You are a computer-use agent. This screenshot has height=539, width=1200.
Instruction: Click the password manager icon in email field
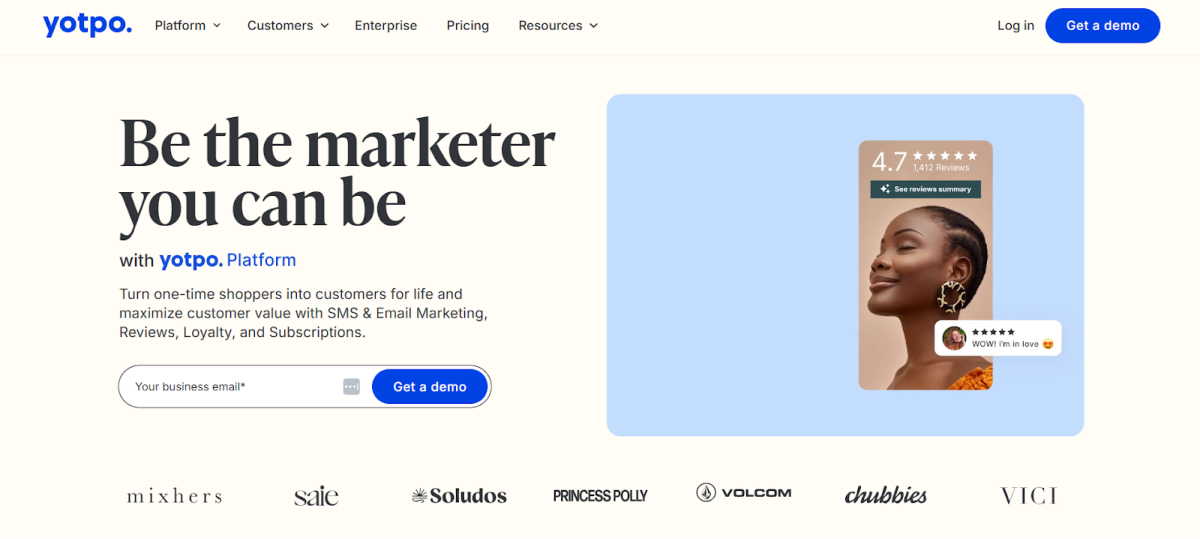pos(351,387)
